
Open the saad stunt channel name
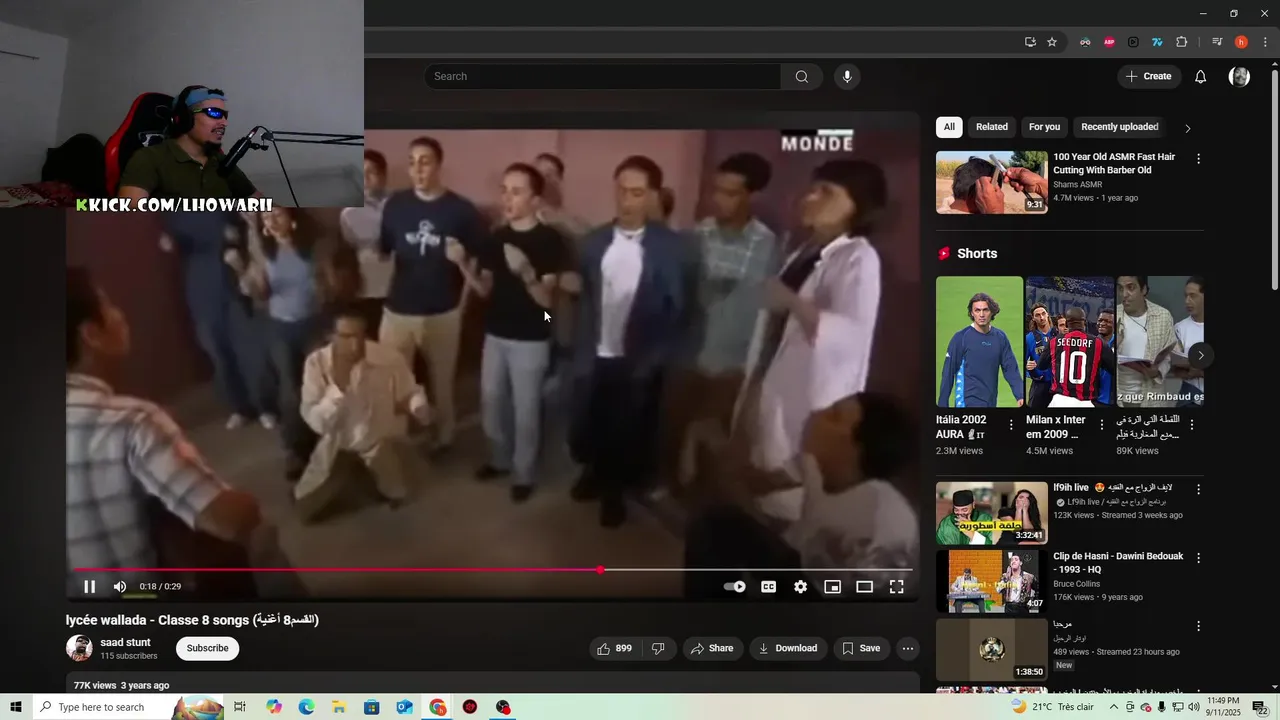click(125, 642)
